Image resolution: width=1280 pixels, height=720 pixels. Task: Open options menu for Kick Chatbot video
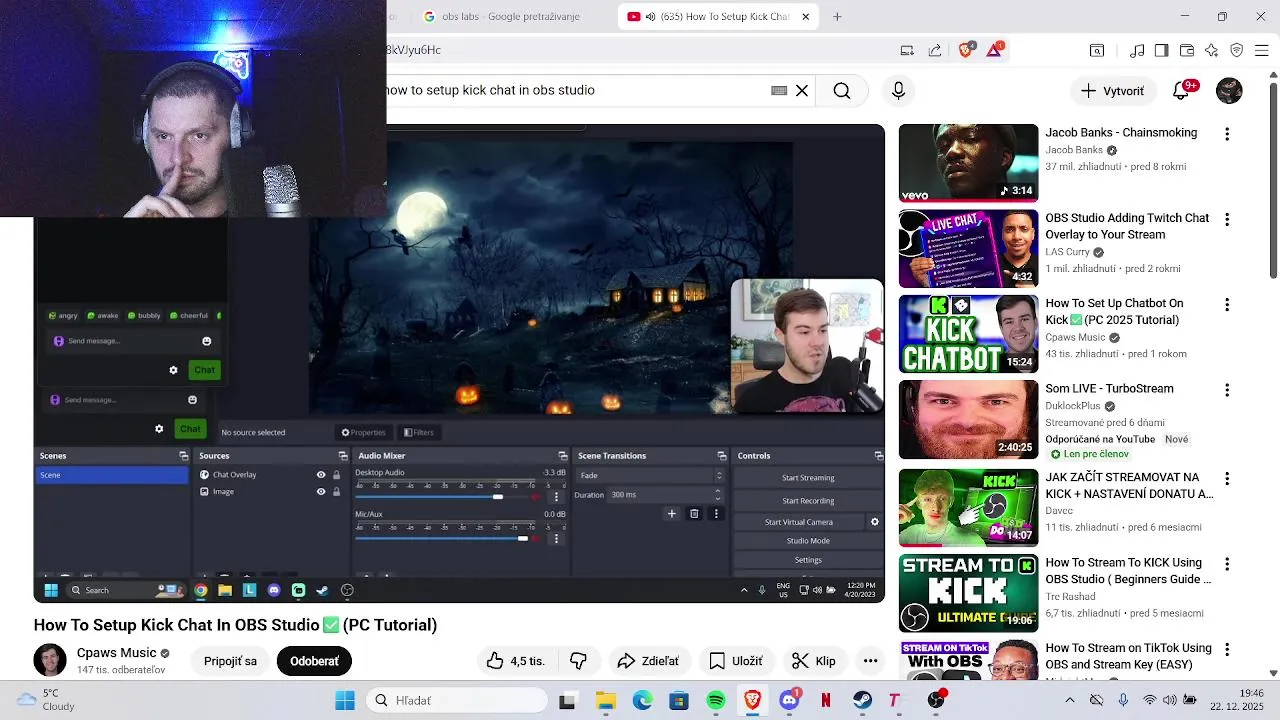(1227, 304)
